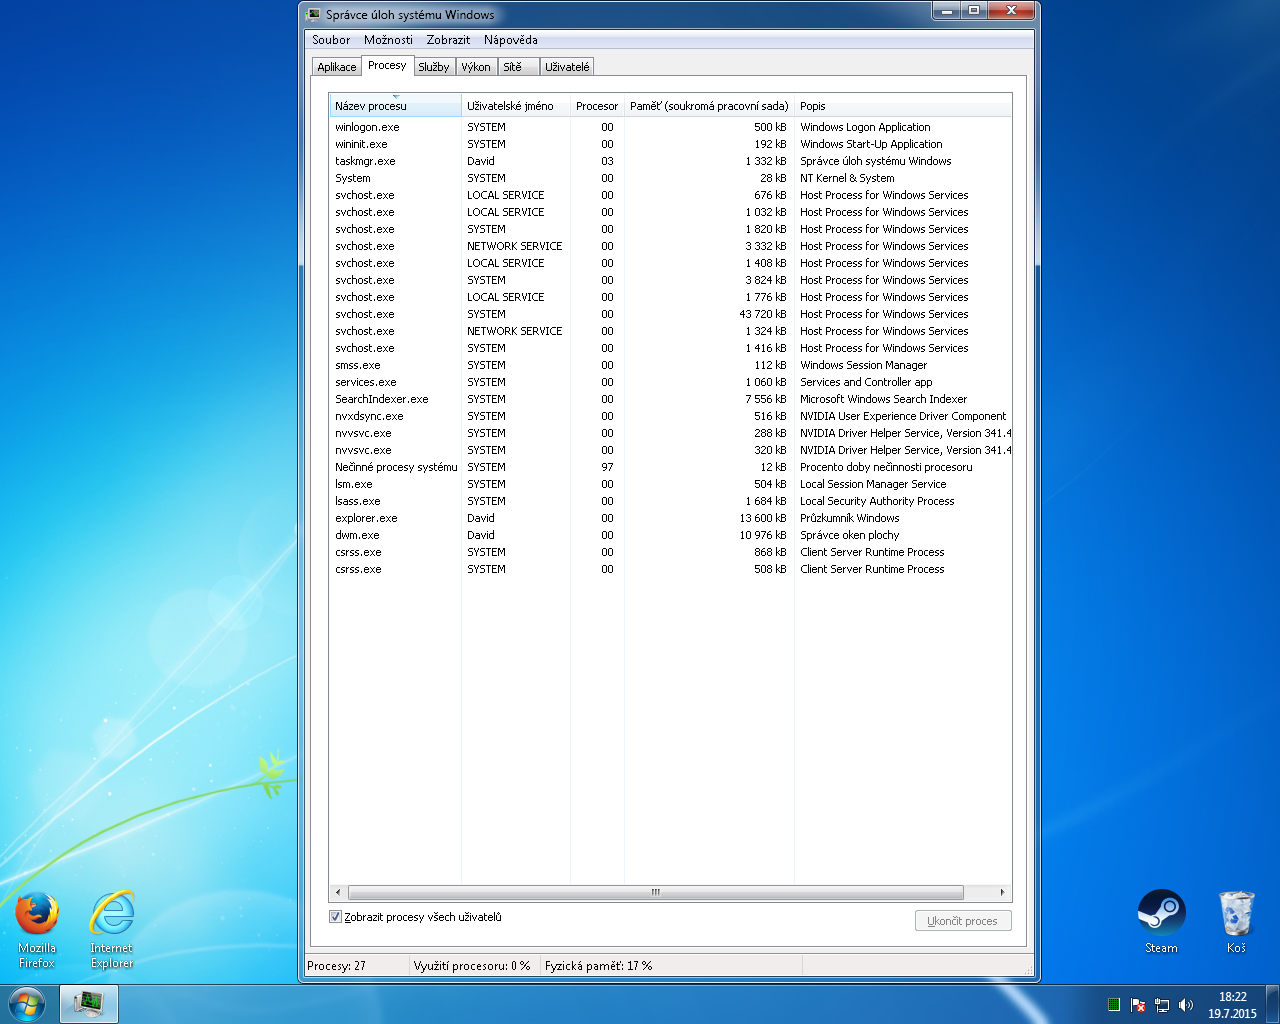Click the Show Desktop strip beside the clock
The width and height of the screenshot is (1280, 1024).
click(1273, 1004)
